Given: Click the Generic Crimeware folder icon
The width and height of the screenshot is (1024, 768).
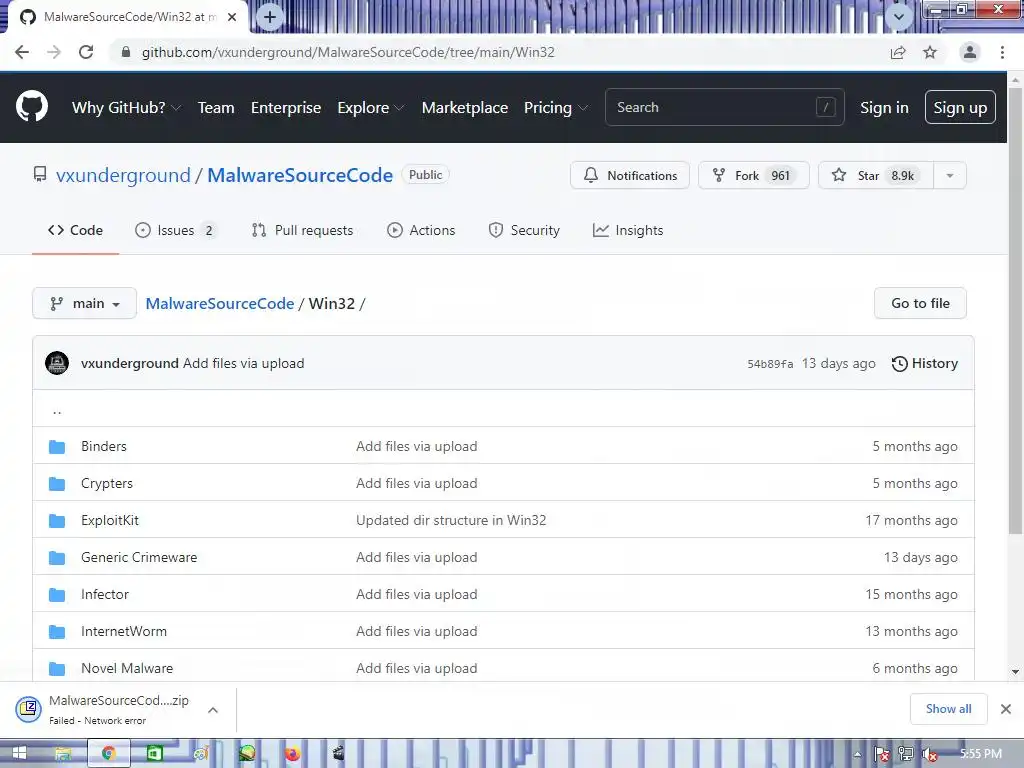Looking at the screenshot, I should 57,558.
